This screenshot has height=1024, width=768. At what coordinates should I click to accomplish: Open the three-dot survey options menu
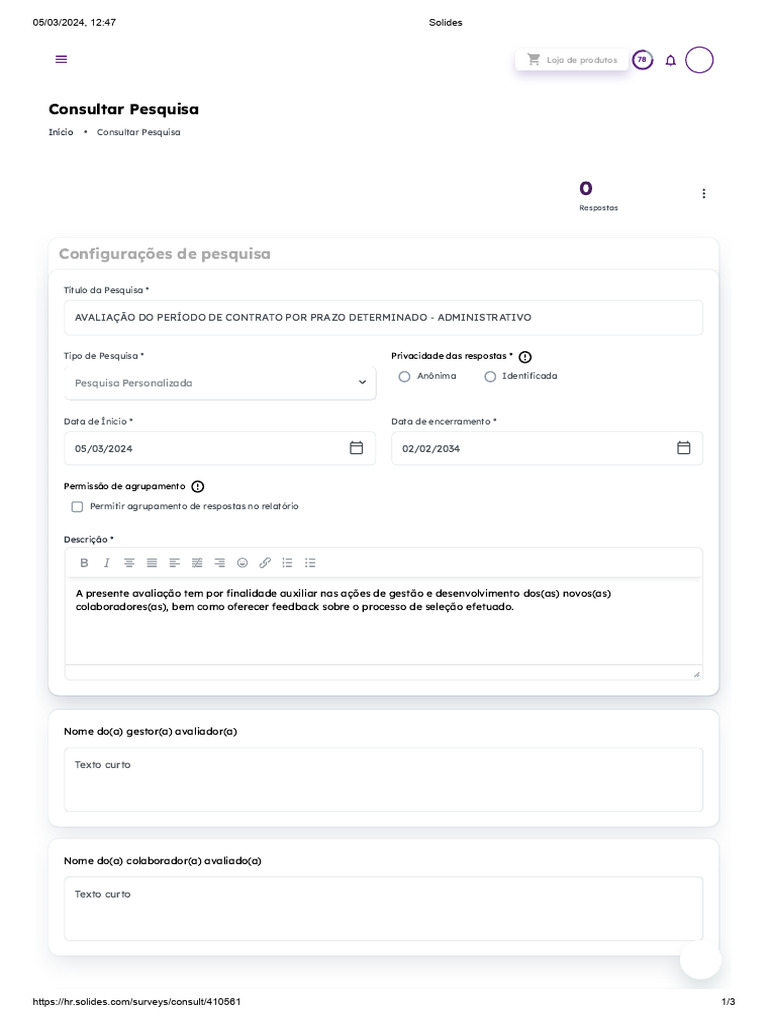tap(703, 193)
